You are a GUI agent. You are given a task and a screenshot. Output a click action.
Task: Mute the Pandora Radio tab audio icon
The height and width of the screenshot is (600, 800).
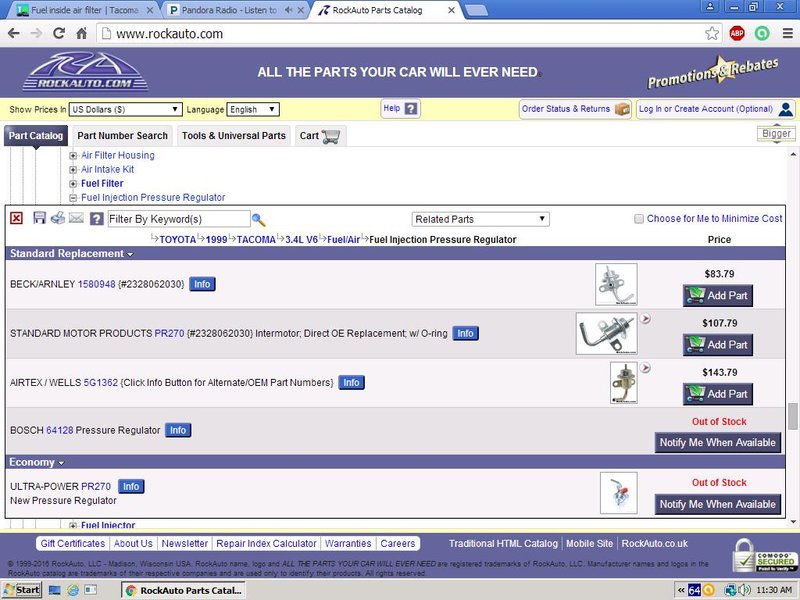pos(288,10)
